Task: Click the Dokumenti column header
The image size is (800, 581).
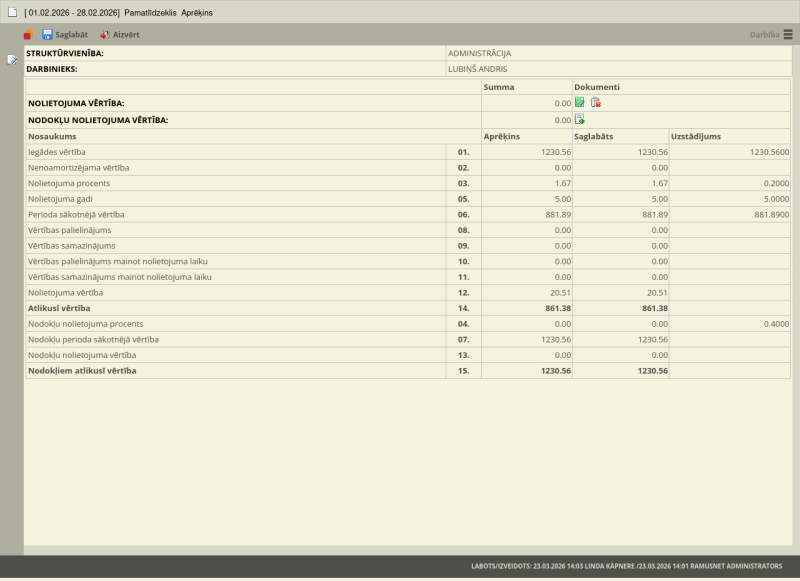Action: 597,87
